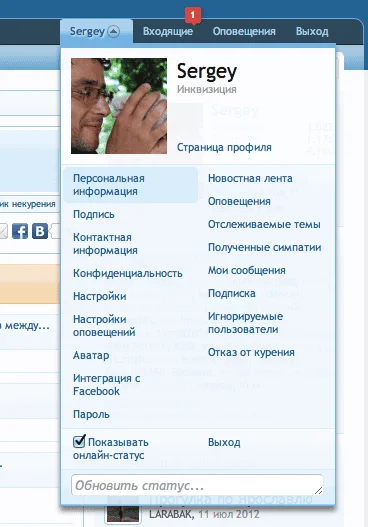Click Sergey's avatar photo
368x527 pixels.
click(119, 106)
